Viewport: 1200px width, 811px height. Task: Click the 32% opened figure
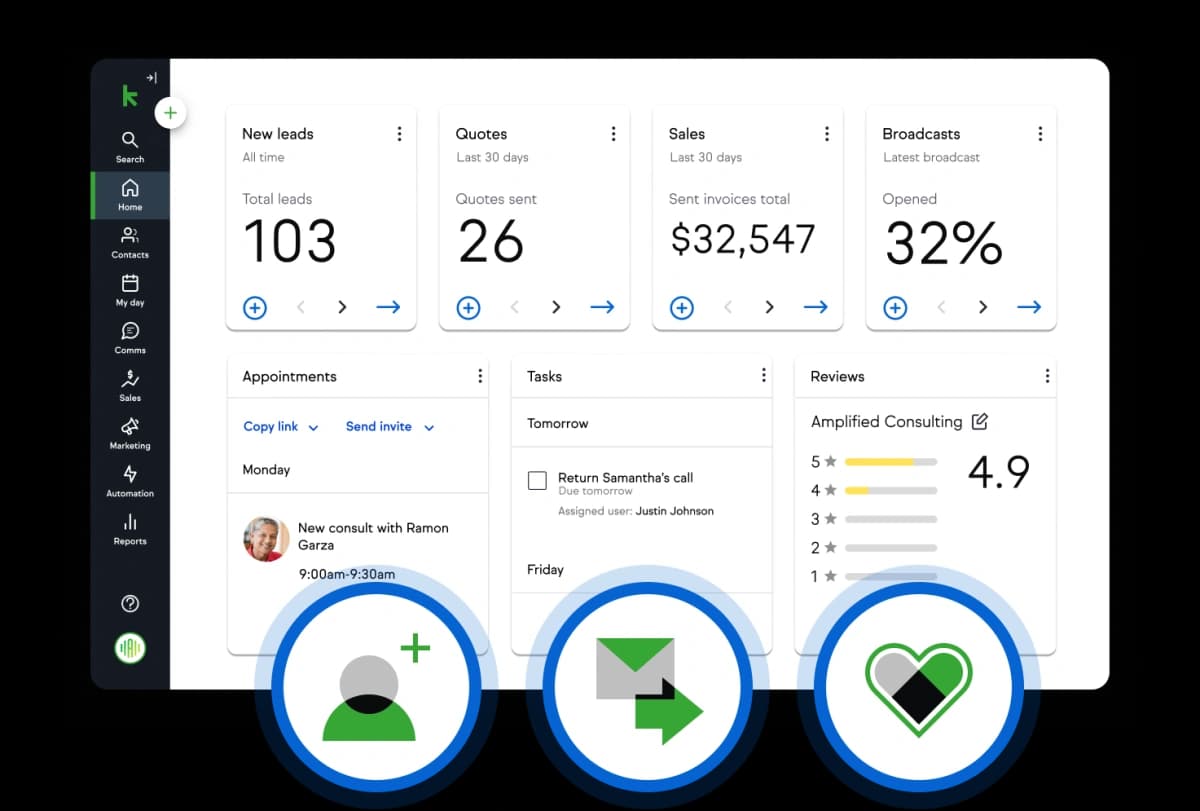click(x=944, y=243)
